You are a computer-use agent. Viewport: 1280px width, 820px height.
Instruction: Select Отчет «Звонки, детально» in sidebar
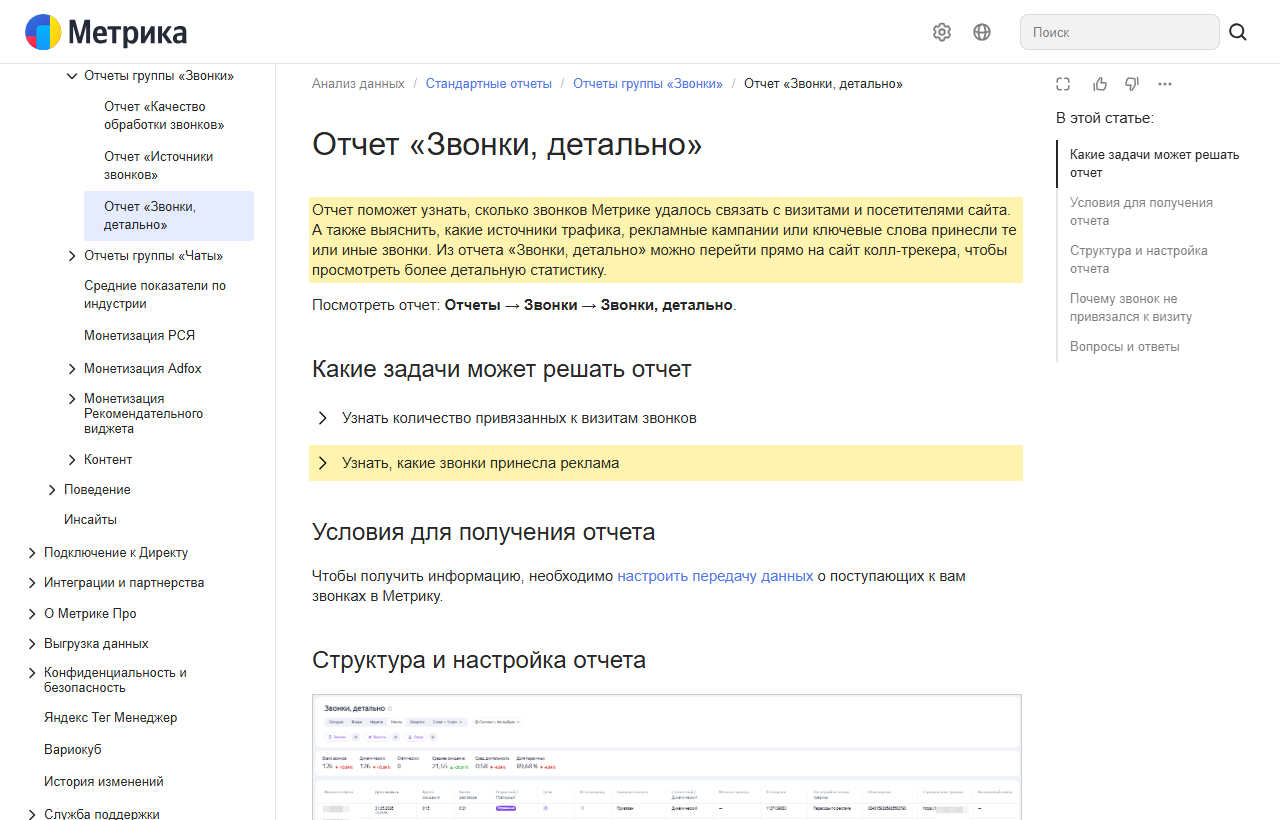pyautogui.click(x=169, y=216)
